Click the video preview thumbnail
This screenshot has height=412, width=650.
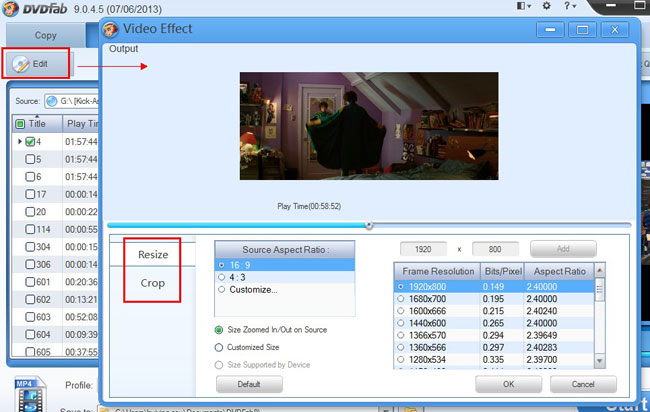369,126
